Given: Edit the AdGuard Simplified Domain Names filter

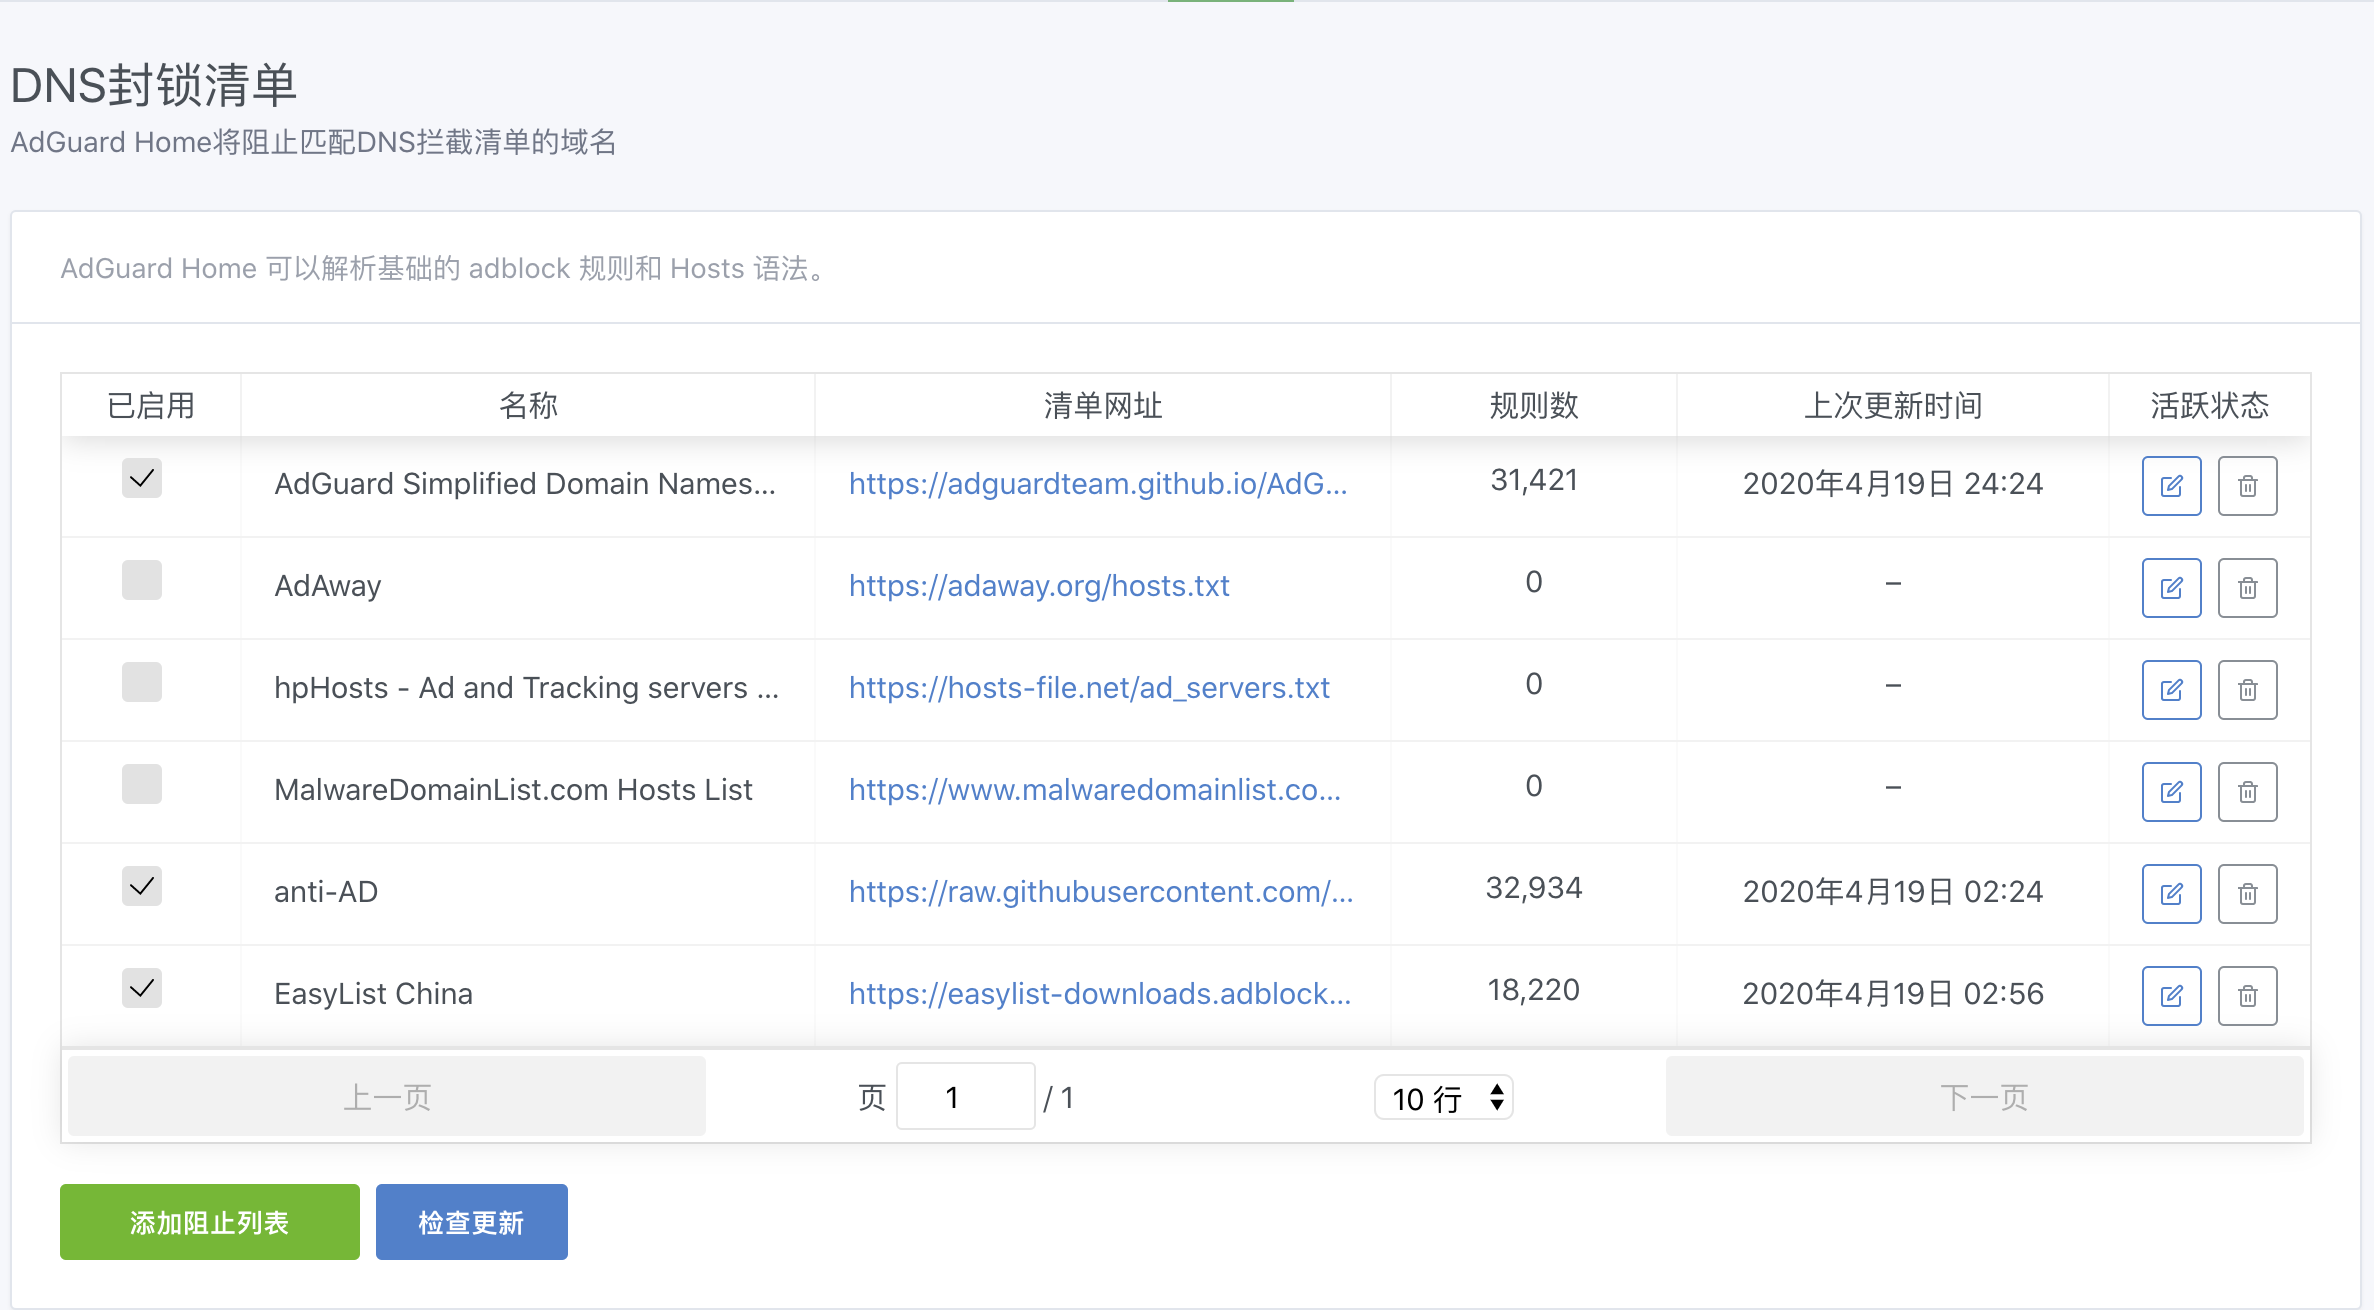Looking at the screenshot, I should coord(2171,486).
